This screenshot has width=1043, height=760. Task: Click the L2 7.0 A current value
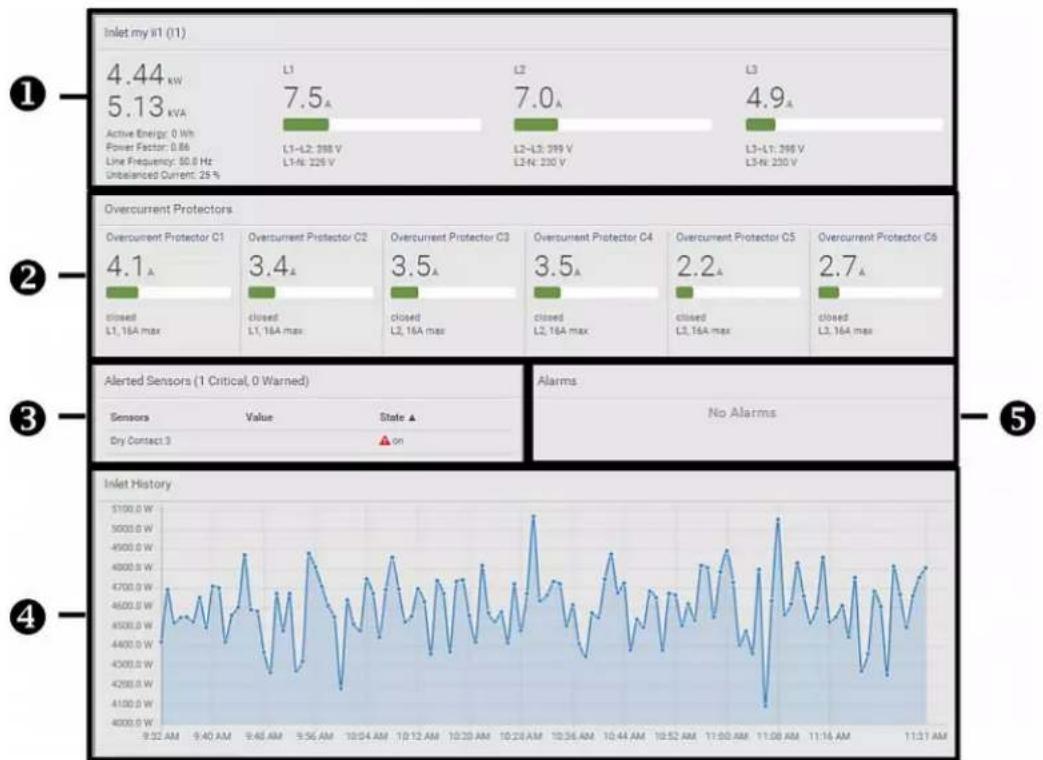[538, 98]
